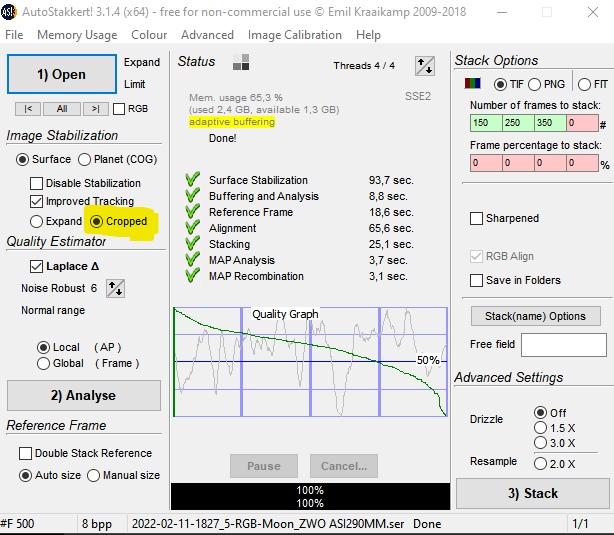Open the Colour menu
The width and height of the screenshot is (614, 535).
coord(149,35)
